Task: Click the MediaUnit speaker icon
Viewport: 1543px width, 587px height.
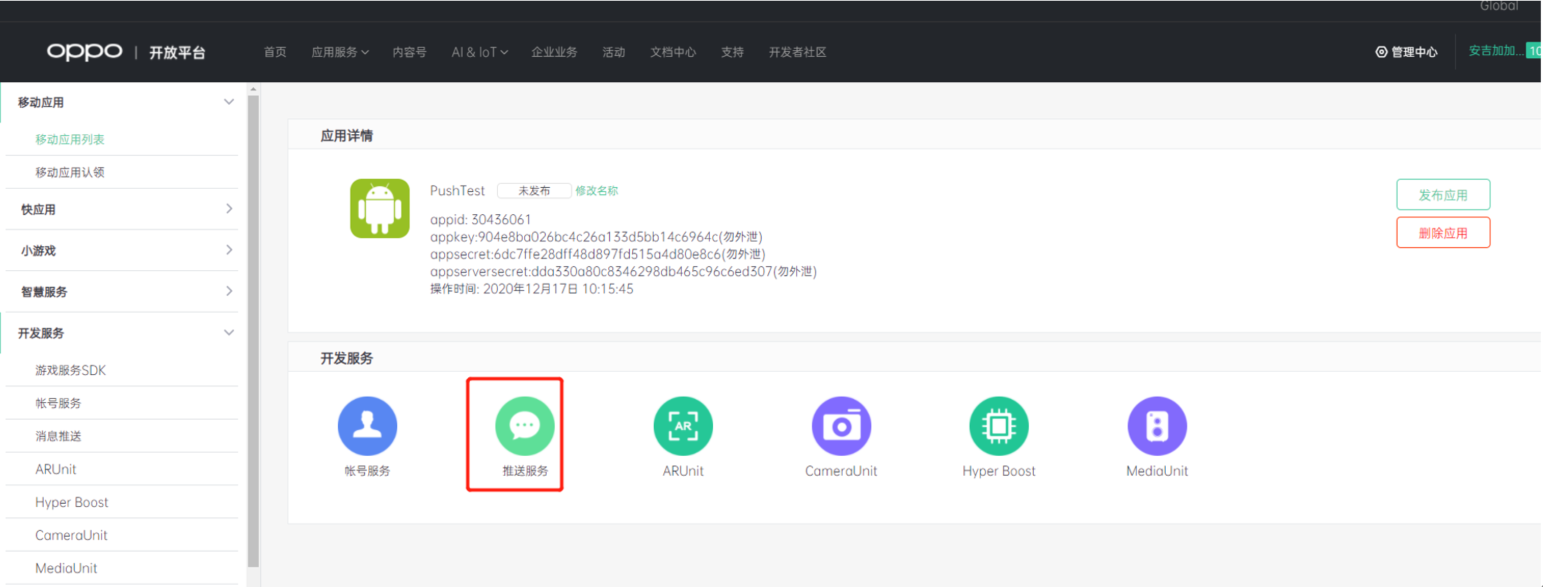Action: coord(1157,426)
